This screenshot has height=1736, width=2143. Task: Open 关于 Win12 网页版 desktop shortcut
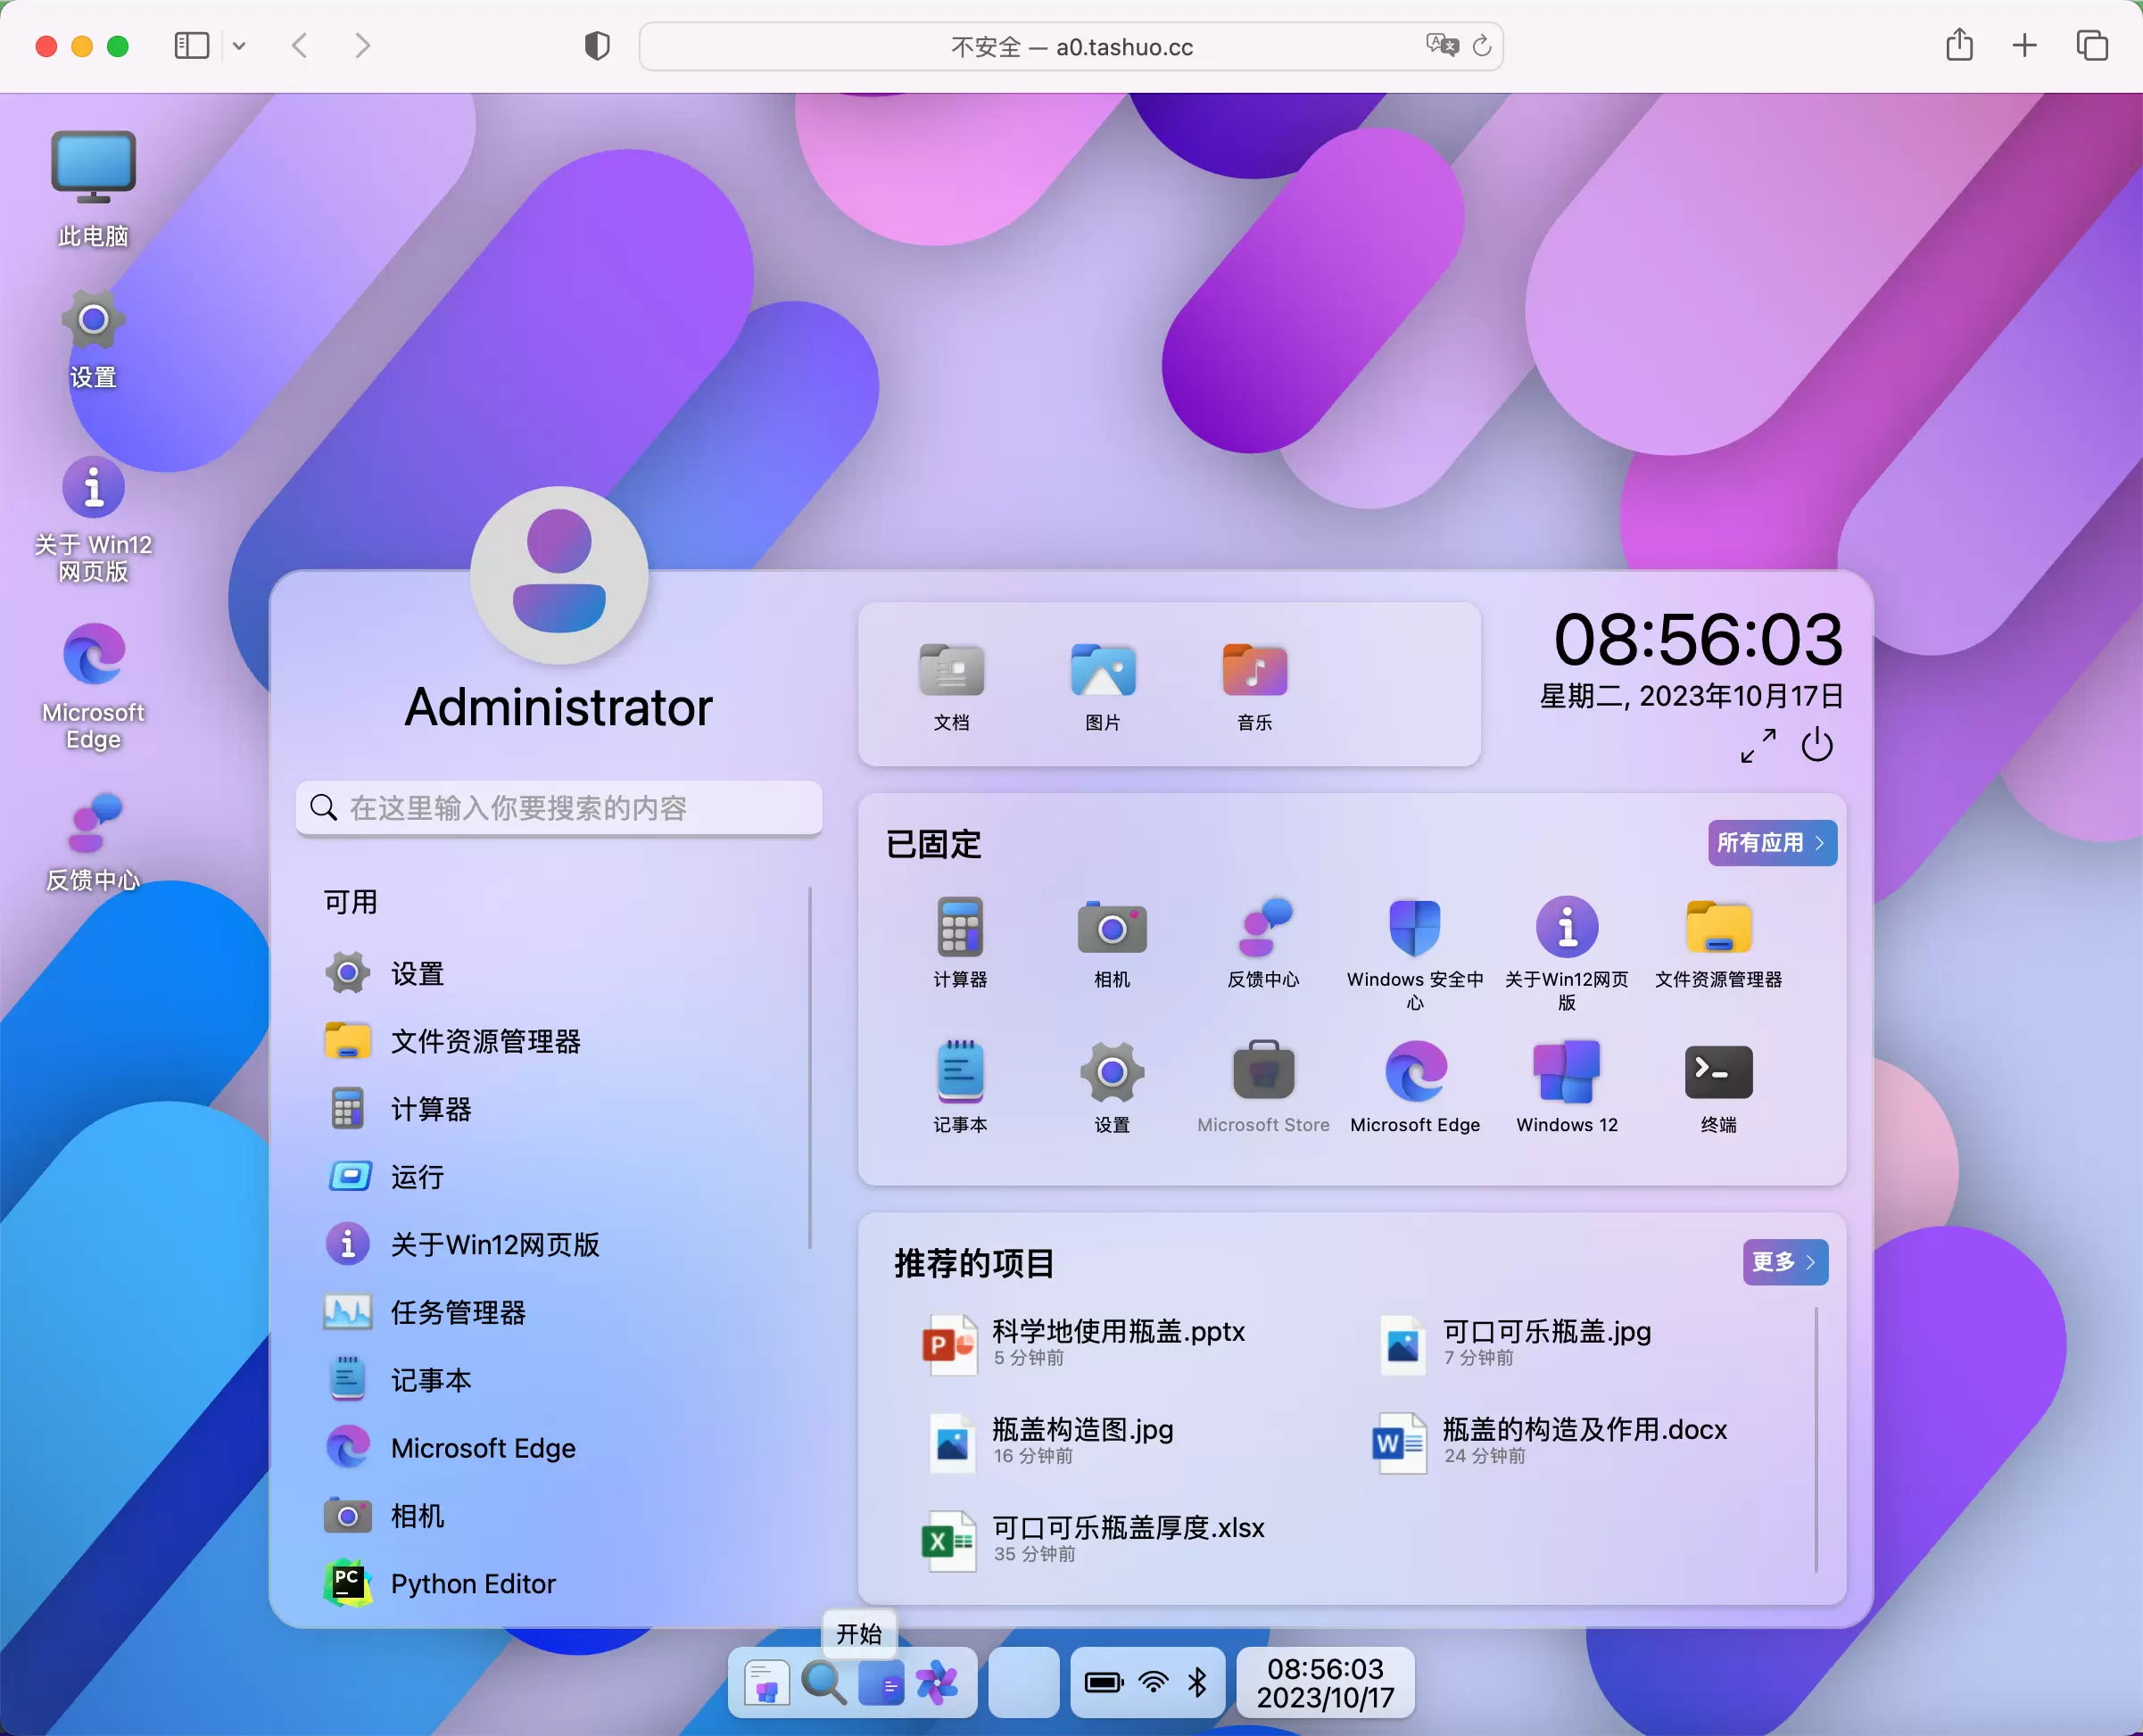point(93,518)
